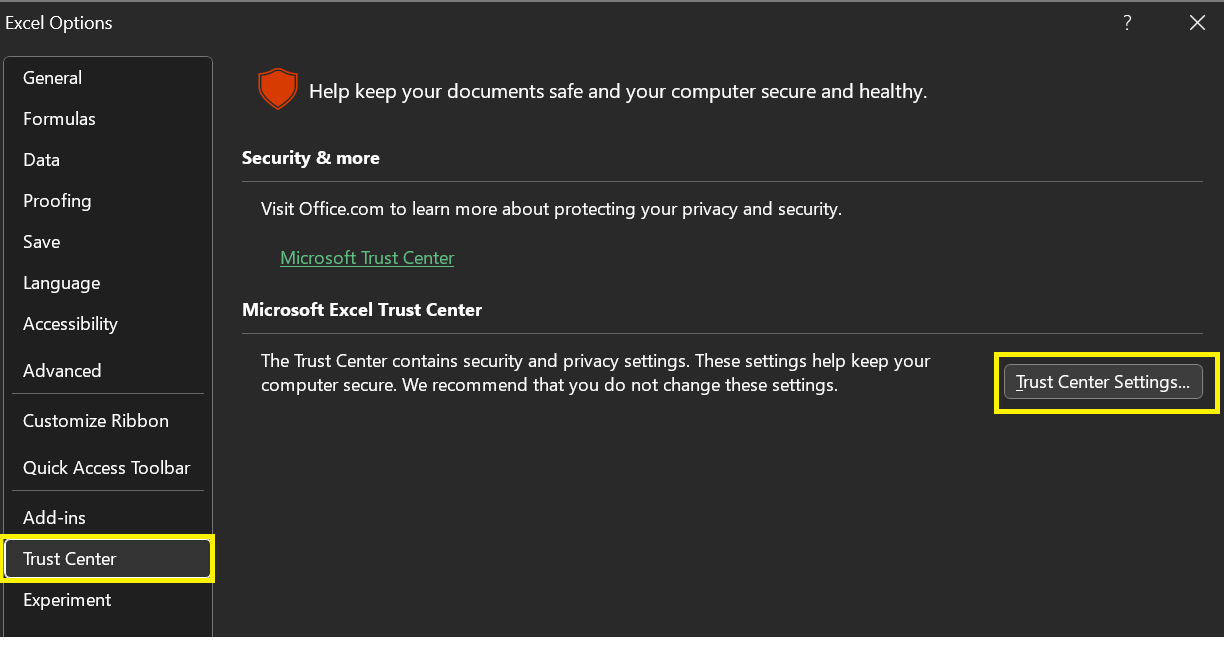Open Proofing options
This screenshot has height=648, width=1224.
(x=57, y=200)
